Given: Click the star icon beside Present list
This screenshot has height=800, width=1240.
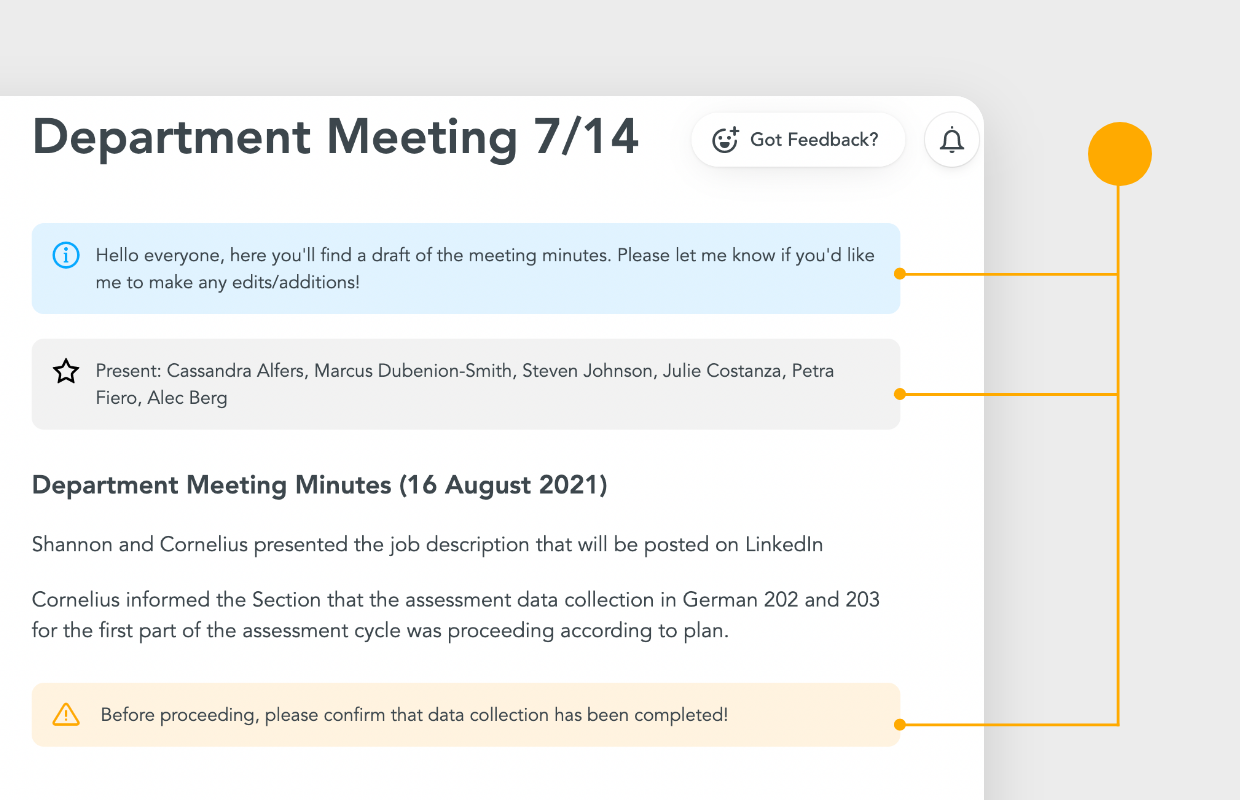Looking at the screenshot, I should (66, 372).
